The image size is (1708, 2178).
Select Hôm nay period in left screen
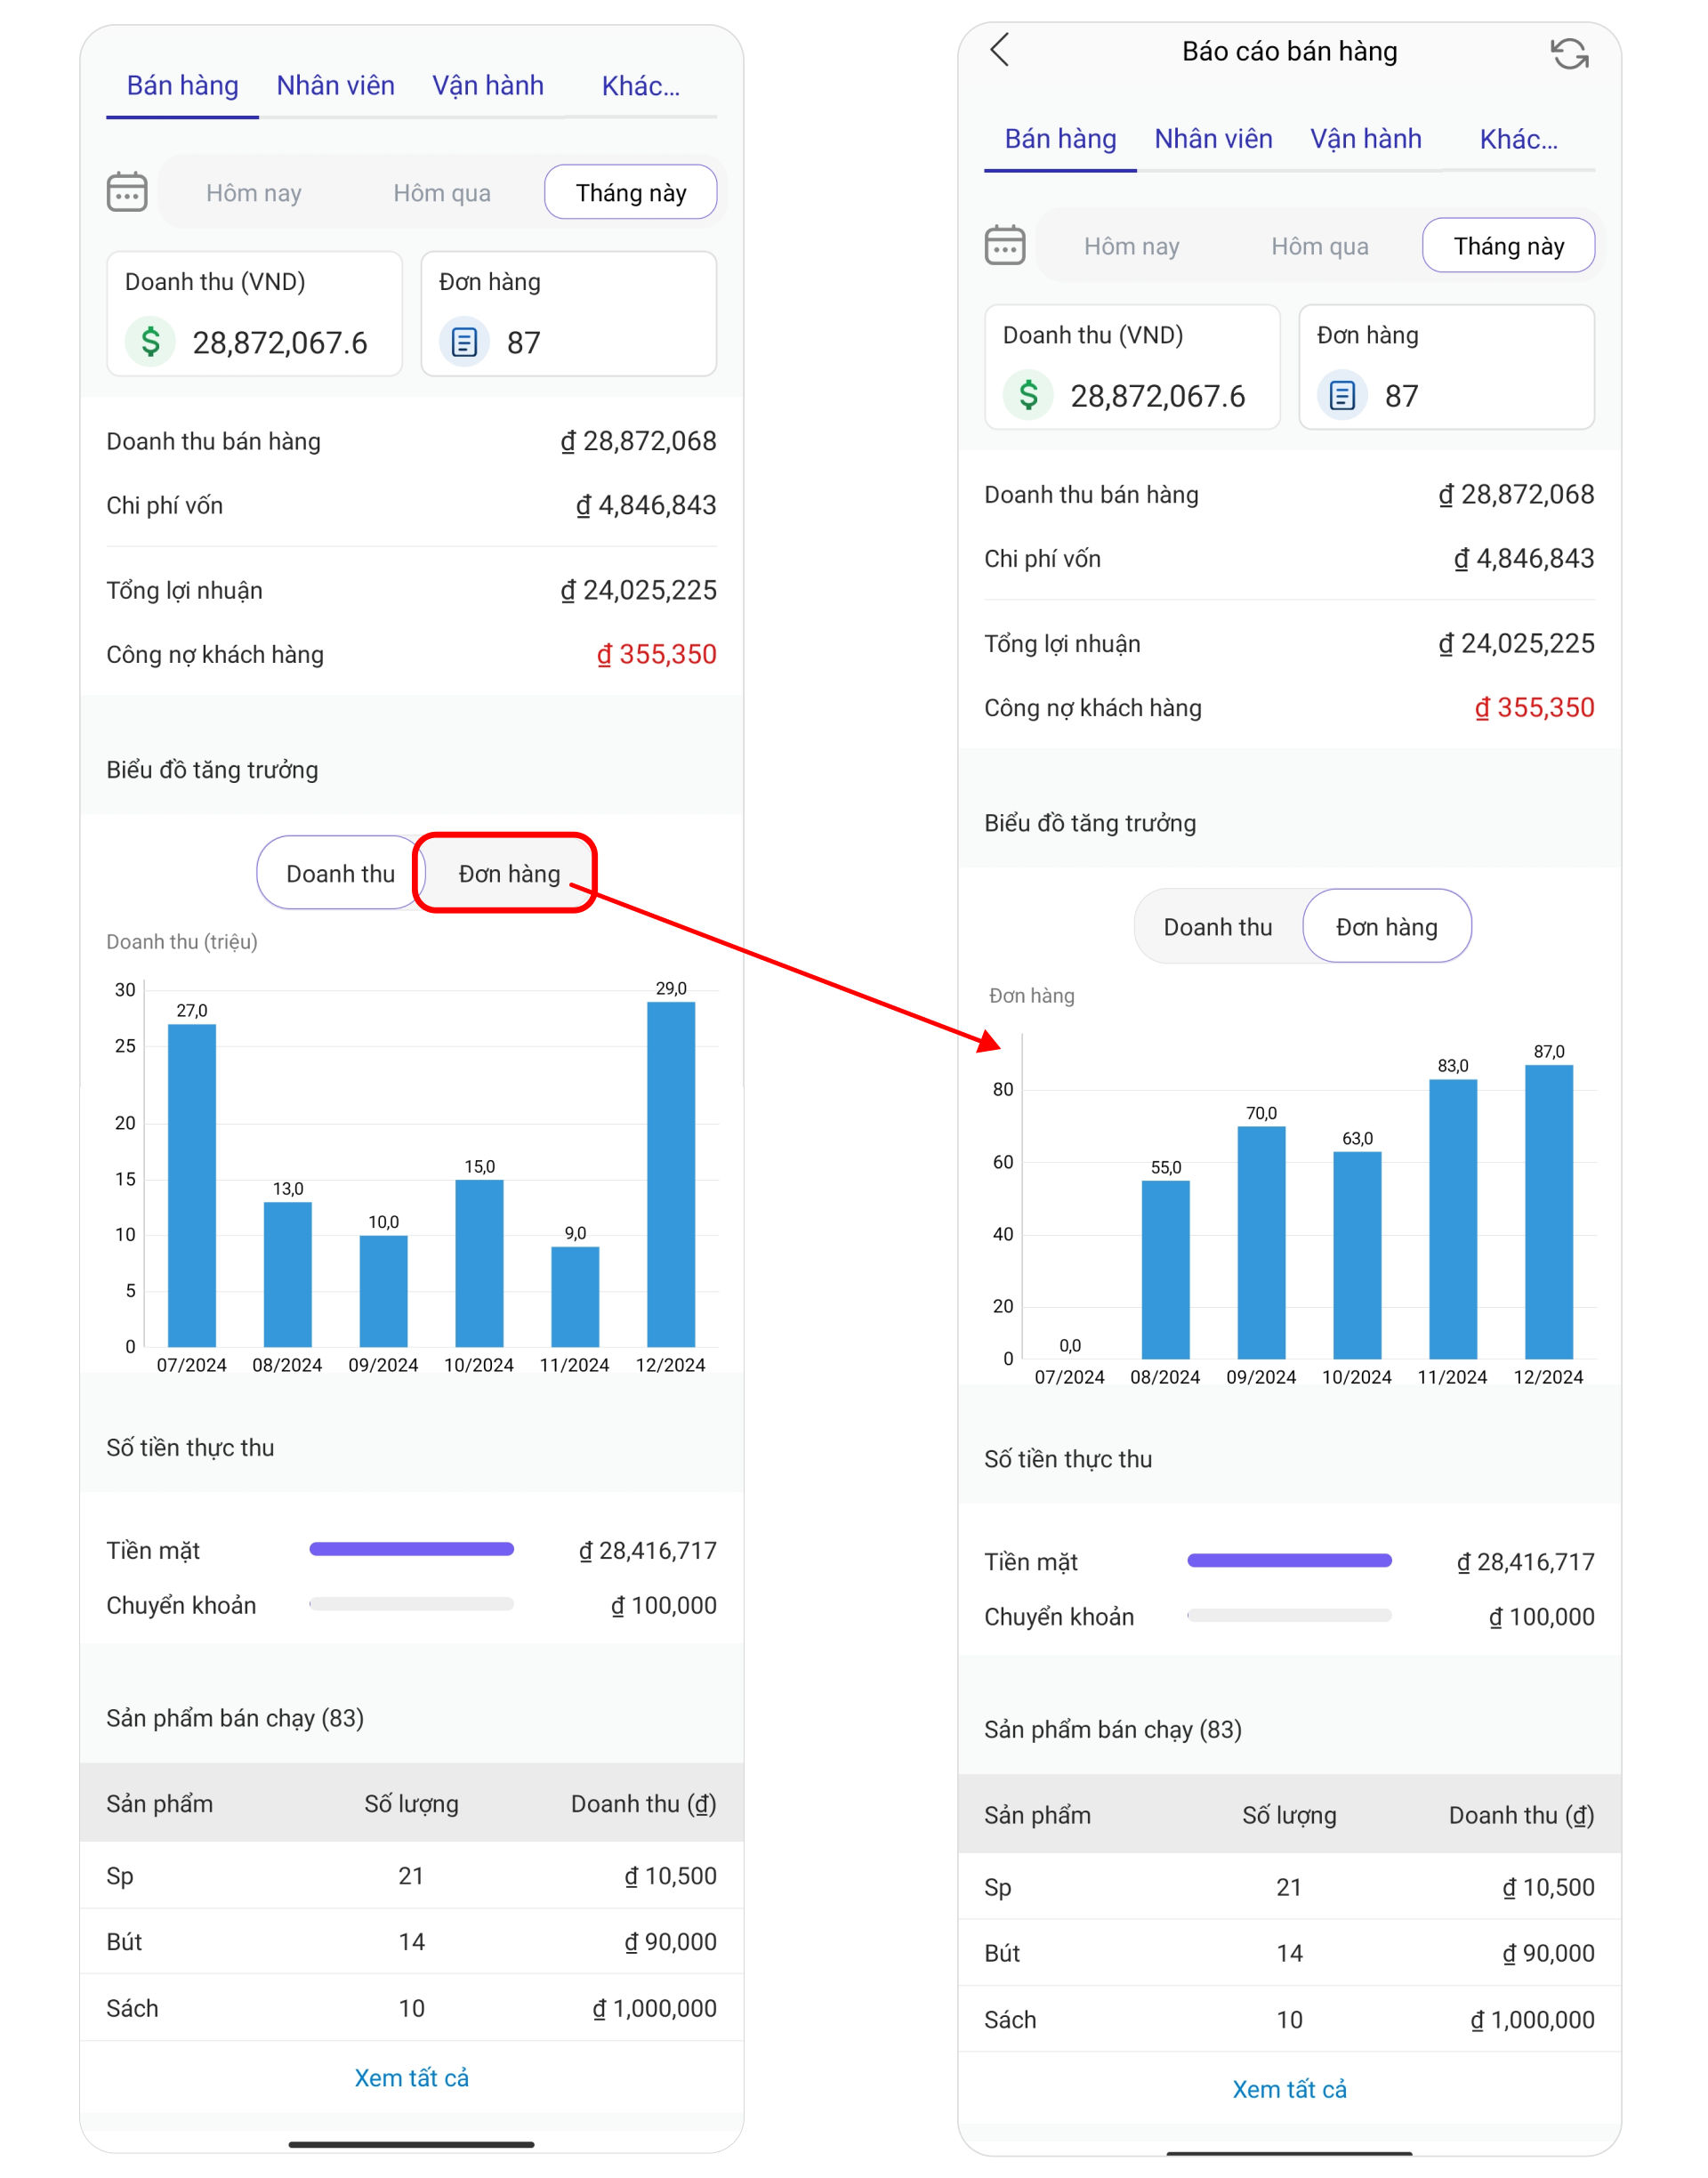(x=254, y=192)
